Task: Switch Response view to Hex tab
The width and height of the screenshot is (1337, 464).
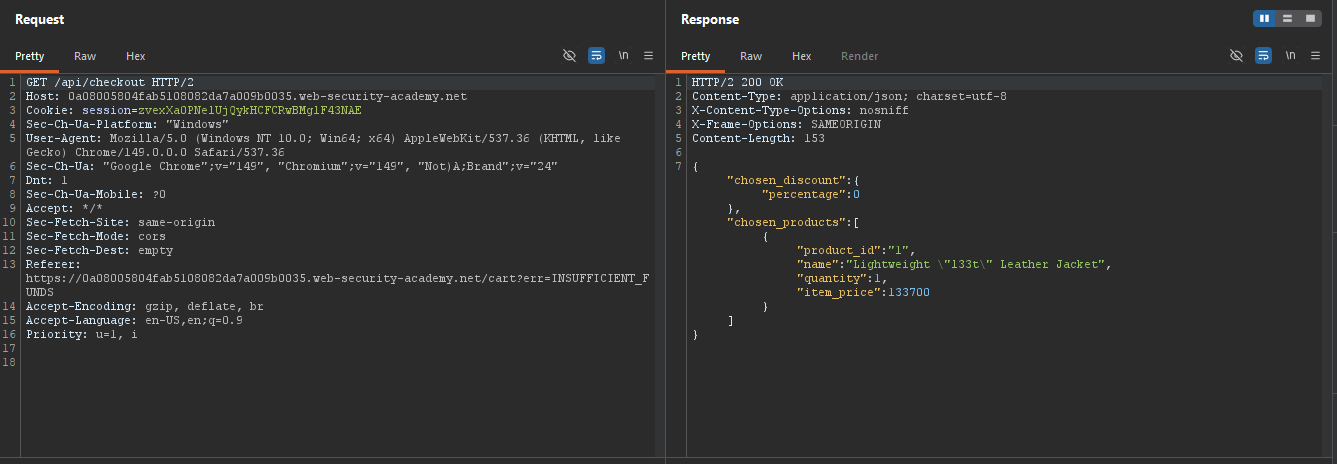Action: (x=802, y=57)
